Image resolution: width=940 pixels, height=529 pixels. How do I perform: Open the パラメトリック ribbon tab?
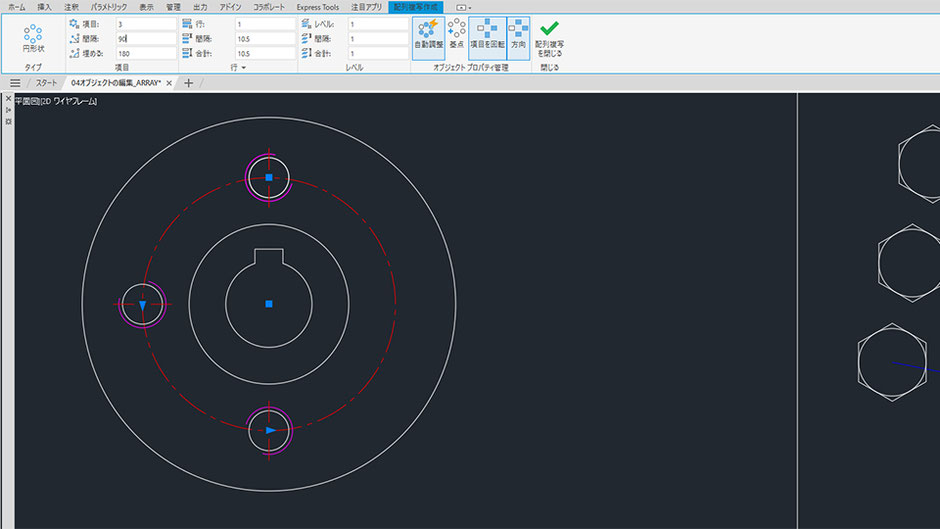click(109, 7)
